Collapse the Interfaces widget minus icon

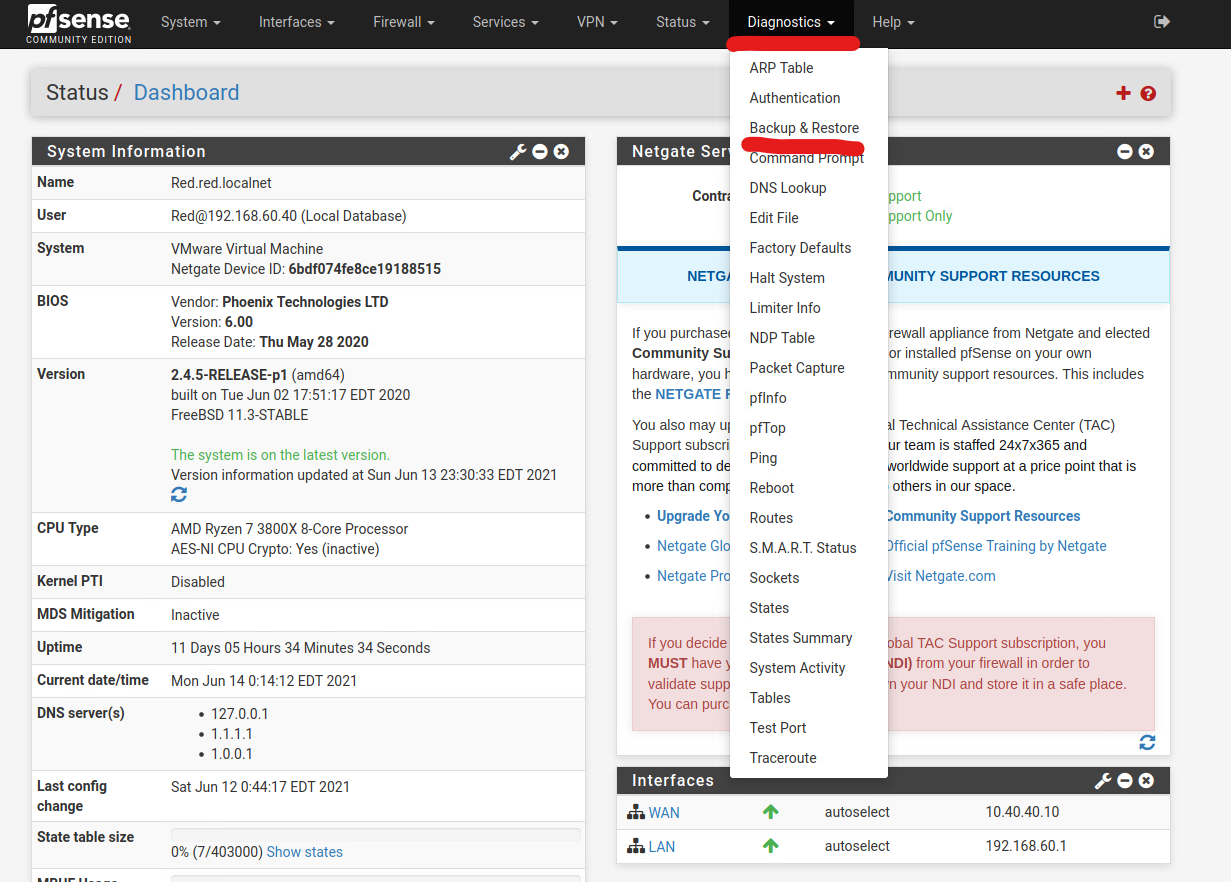coord(1125,781)
